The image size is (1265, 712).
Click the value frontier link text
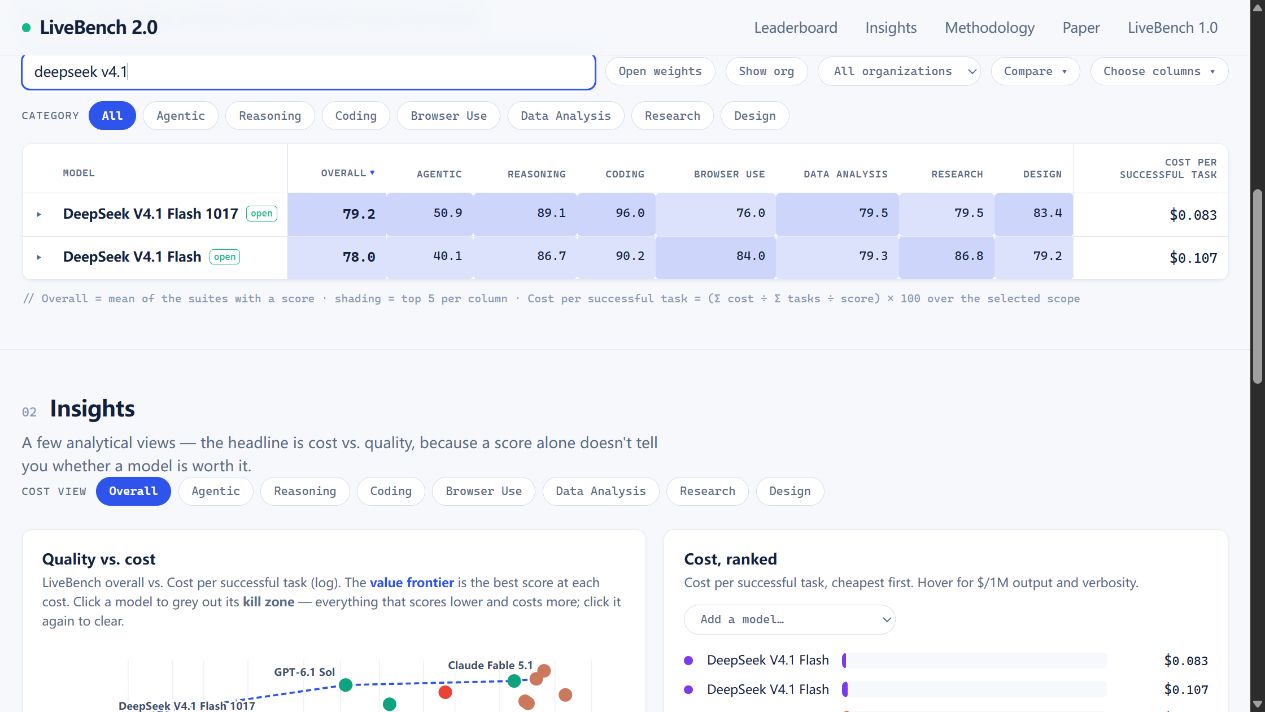pos(412,582)
